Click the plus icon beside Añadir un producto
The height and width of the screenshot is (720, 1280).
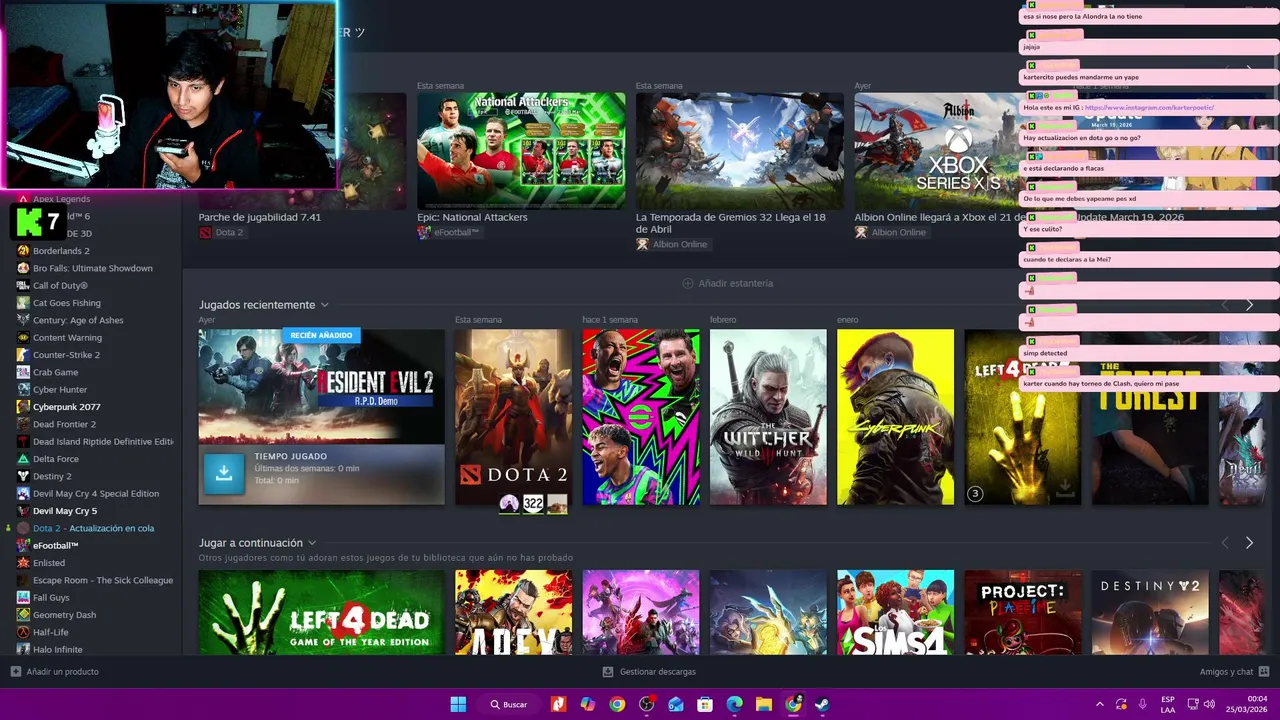pos(15,672)
